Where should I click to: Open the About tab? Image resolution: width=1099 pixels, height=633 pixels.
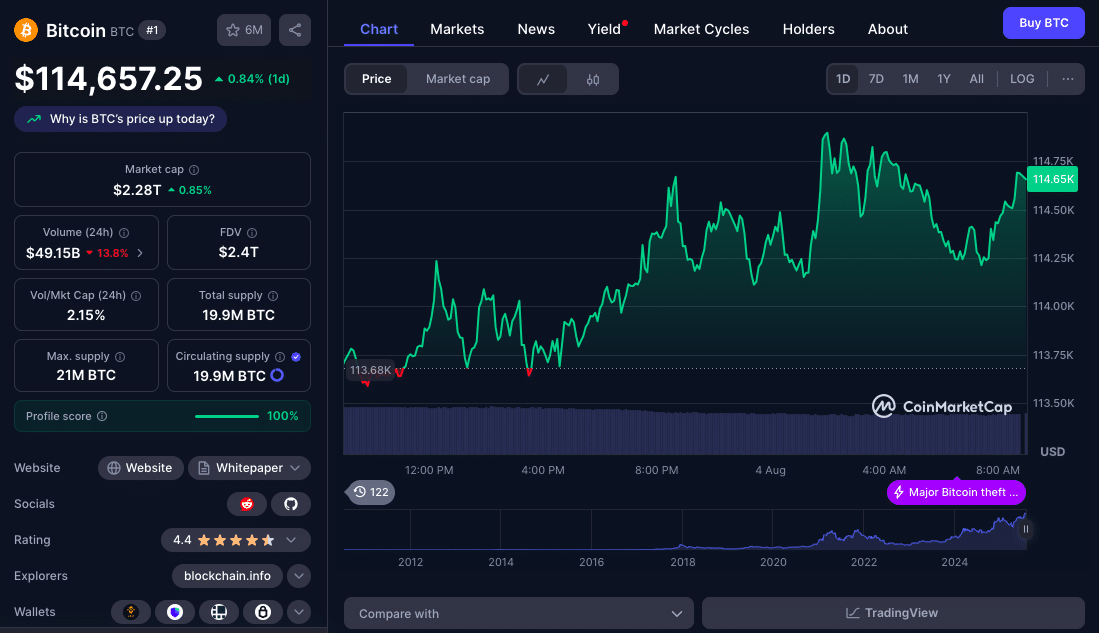(x=887, y=29)
